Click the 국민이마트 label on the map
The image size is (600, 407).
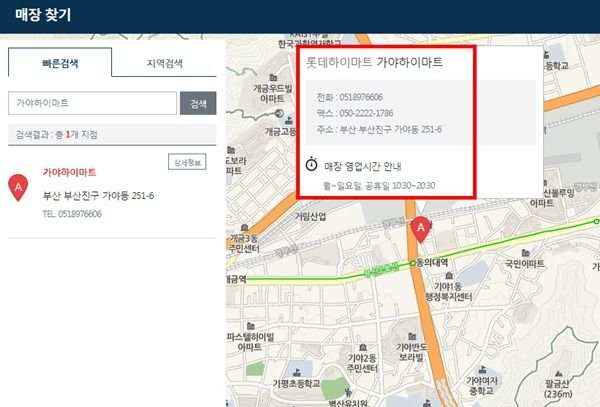pos(525,263)
